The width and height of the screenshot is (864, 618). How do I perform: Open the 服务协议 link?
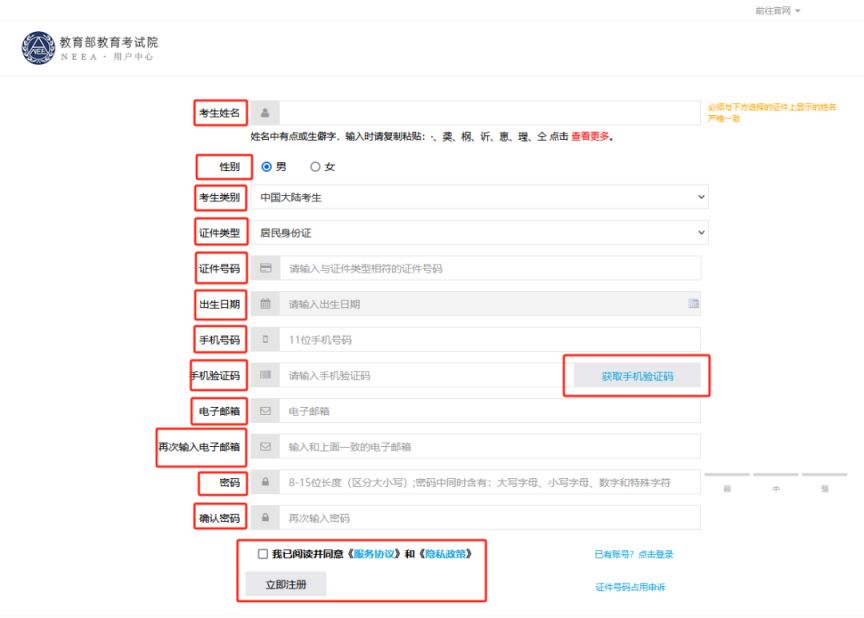coord(374,554)
